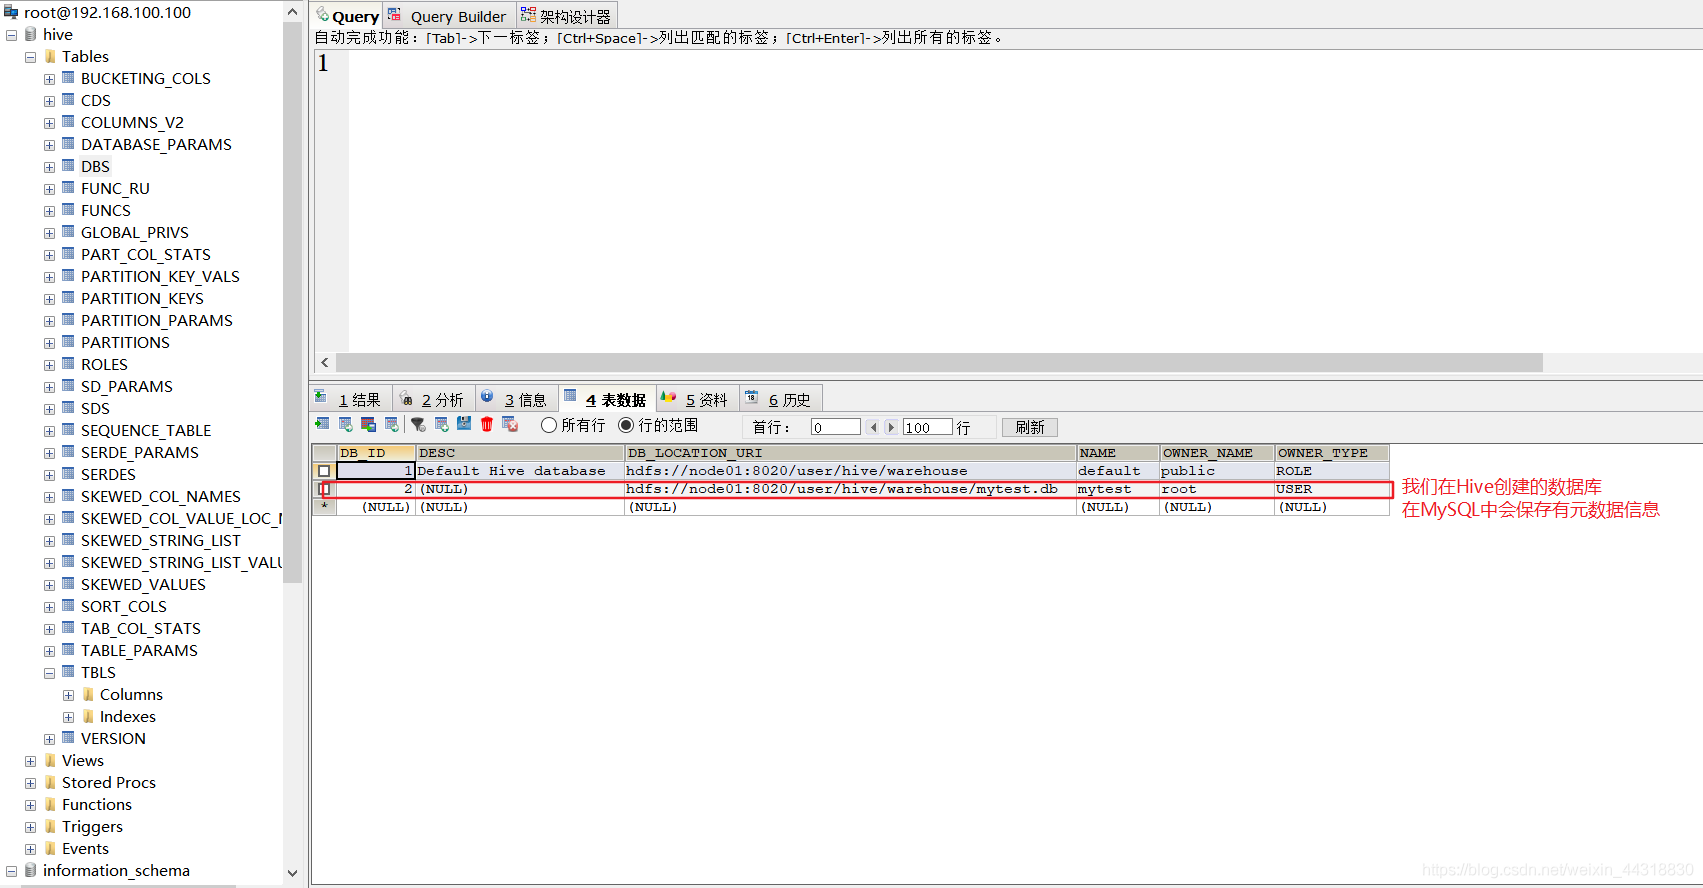Click the OWNER_TYPE column header
The image size is (1703, 888).
tap(1332, 453)
